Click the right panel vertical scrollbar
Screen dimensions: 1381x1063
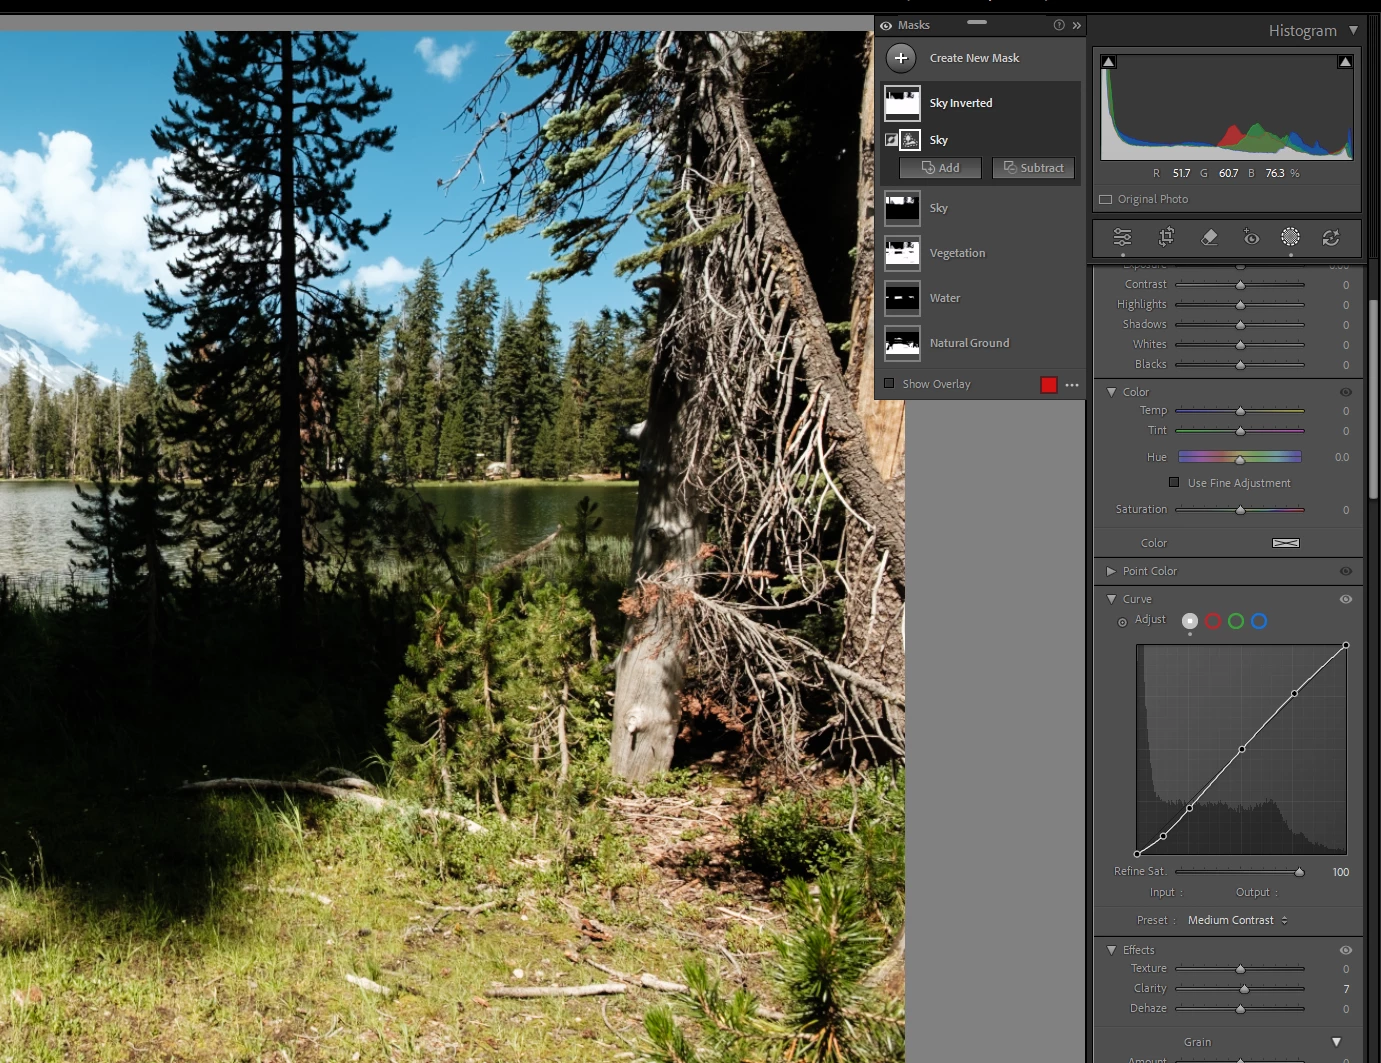[1374, 398]
